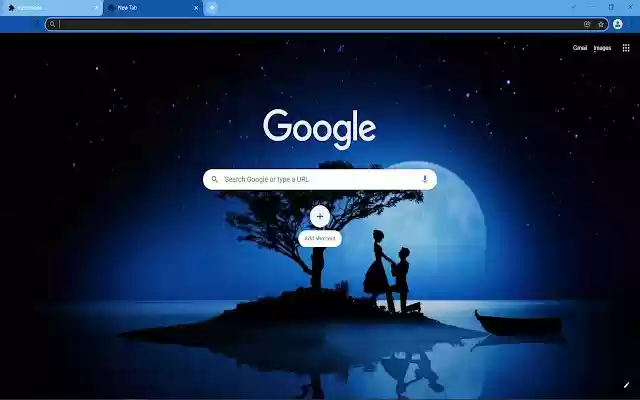
Task: Click the address bar search icon
Action: pyautogui.click(x=52, y=24)
